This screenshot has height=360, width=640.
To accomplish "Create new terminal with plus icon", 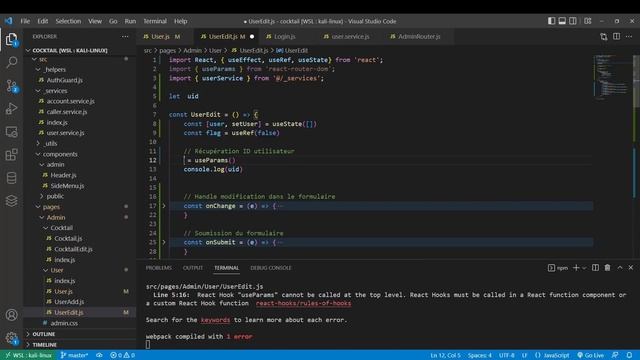I will (x=576, y=268).
